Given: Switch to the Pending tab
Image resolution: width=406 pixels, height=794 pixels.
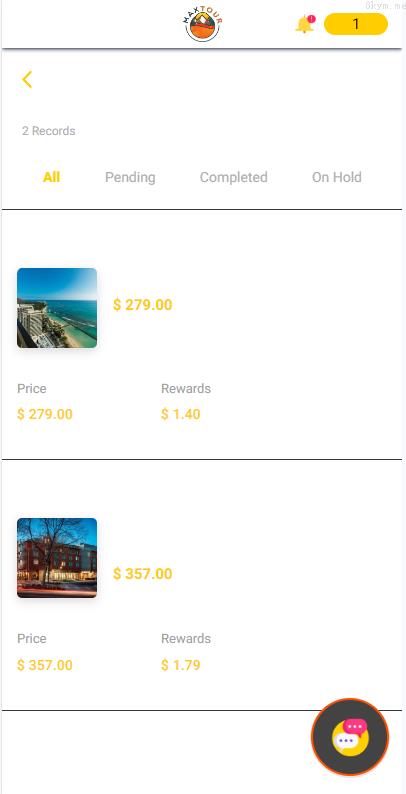Looking at the screenshot, I should pos(130,178).
